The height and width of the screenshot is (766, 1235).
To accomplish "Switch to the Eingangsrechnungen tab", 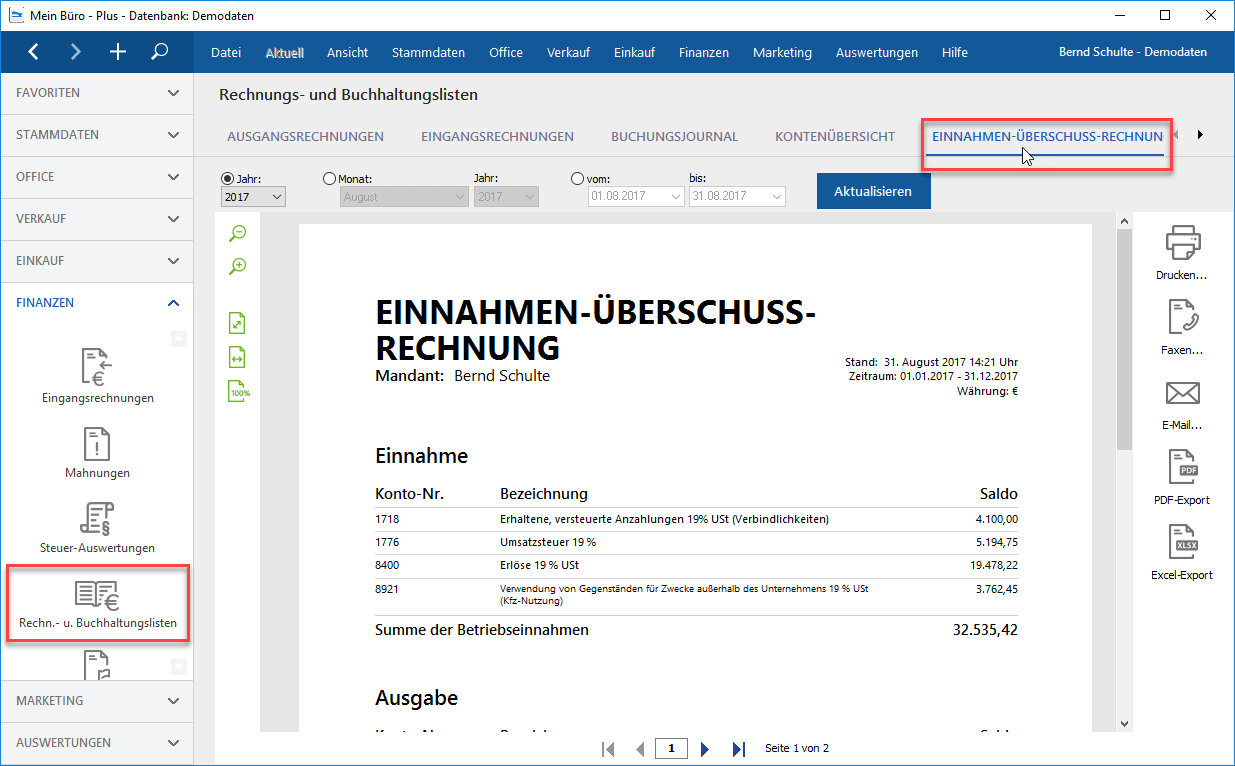I will click(x=496, y=136).
